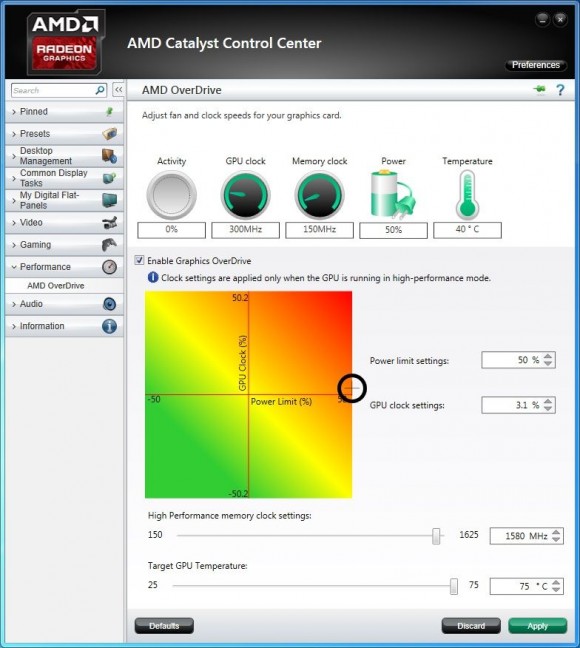Click the 150MHz memory clock readout
Viewport: 580px width, 648px height.
[x=319, y=230]
